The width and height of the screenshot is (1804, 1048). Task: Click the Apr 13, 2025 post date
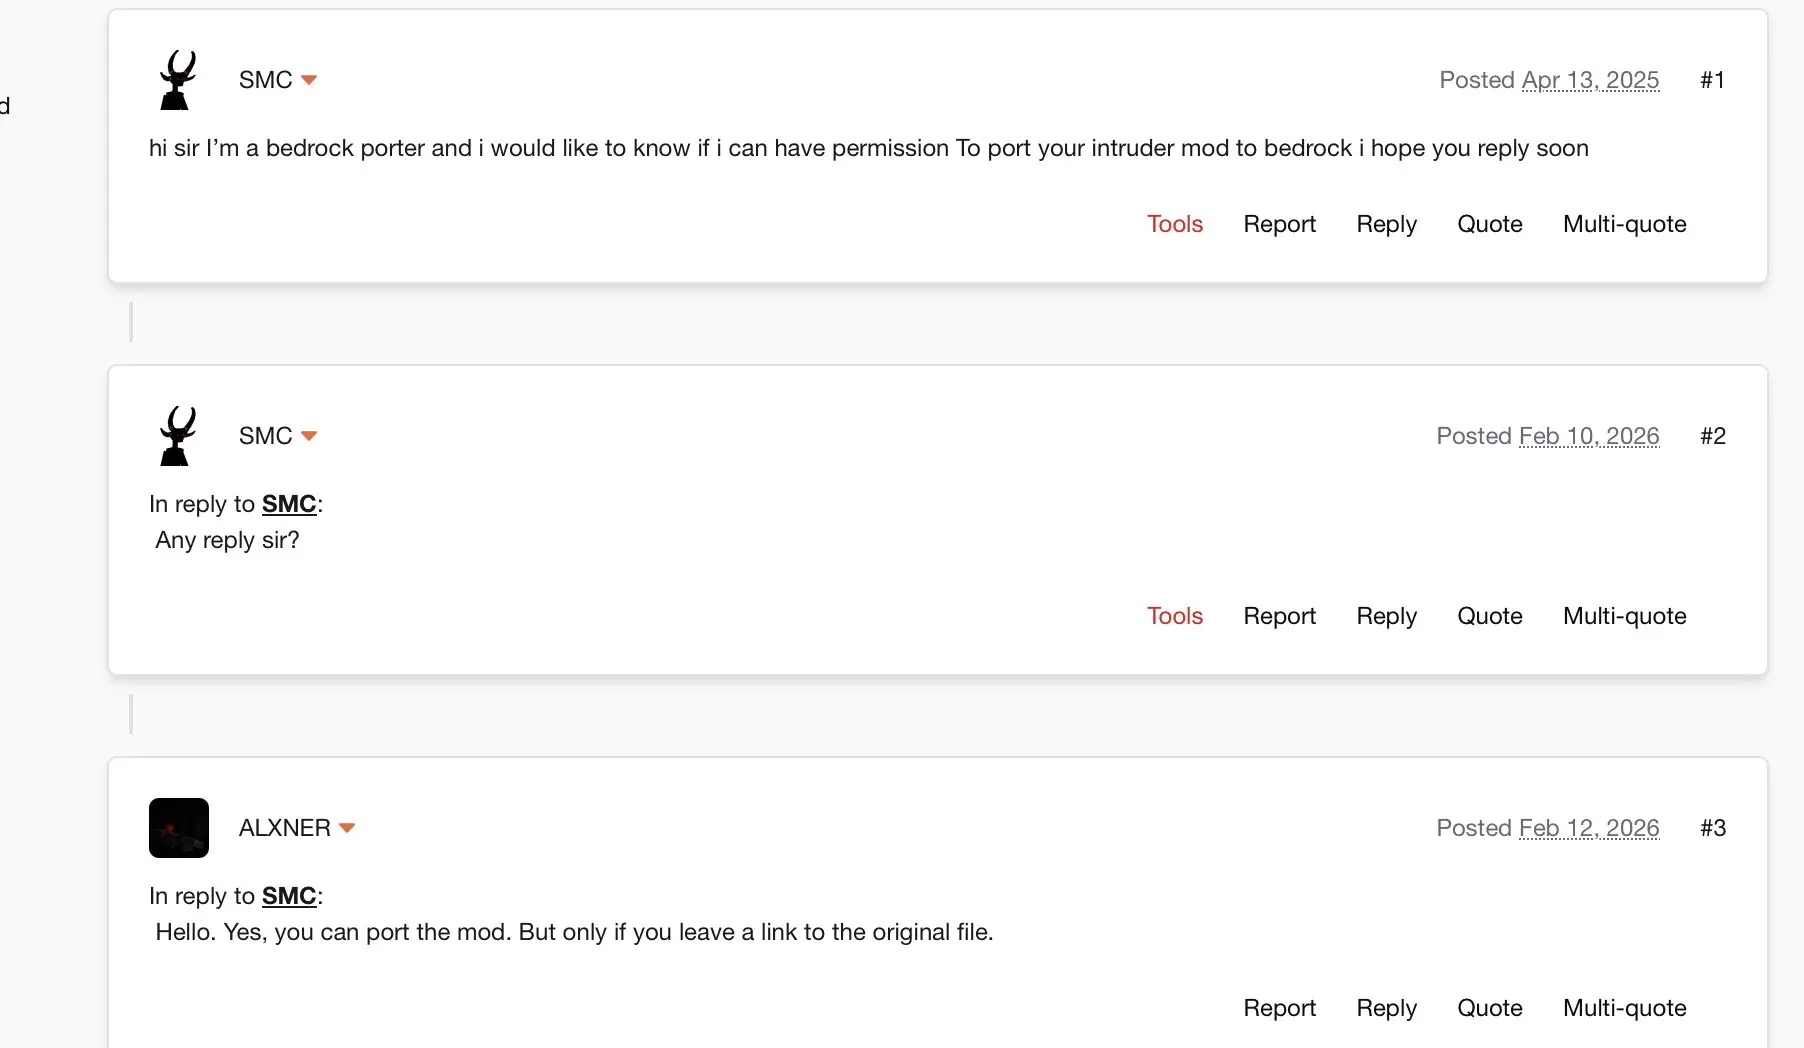point(1590,80)
